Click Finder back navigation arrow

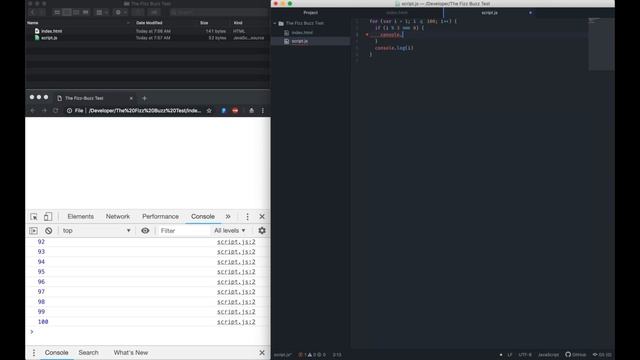coord(34,12)
